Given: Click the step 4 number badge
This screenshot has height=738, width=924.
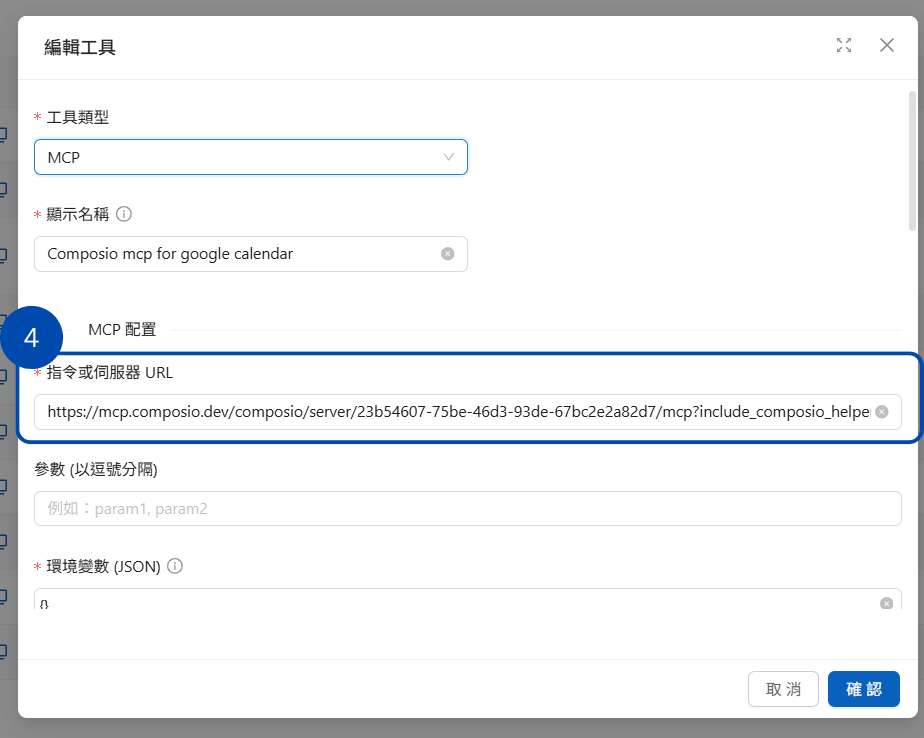Looking at the screenshot, I should click(31, 338).
